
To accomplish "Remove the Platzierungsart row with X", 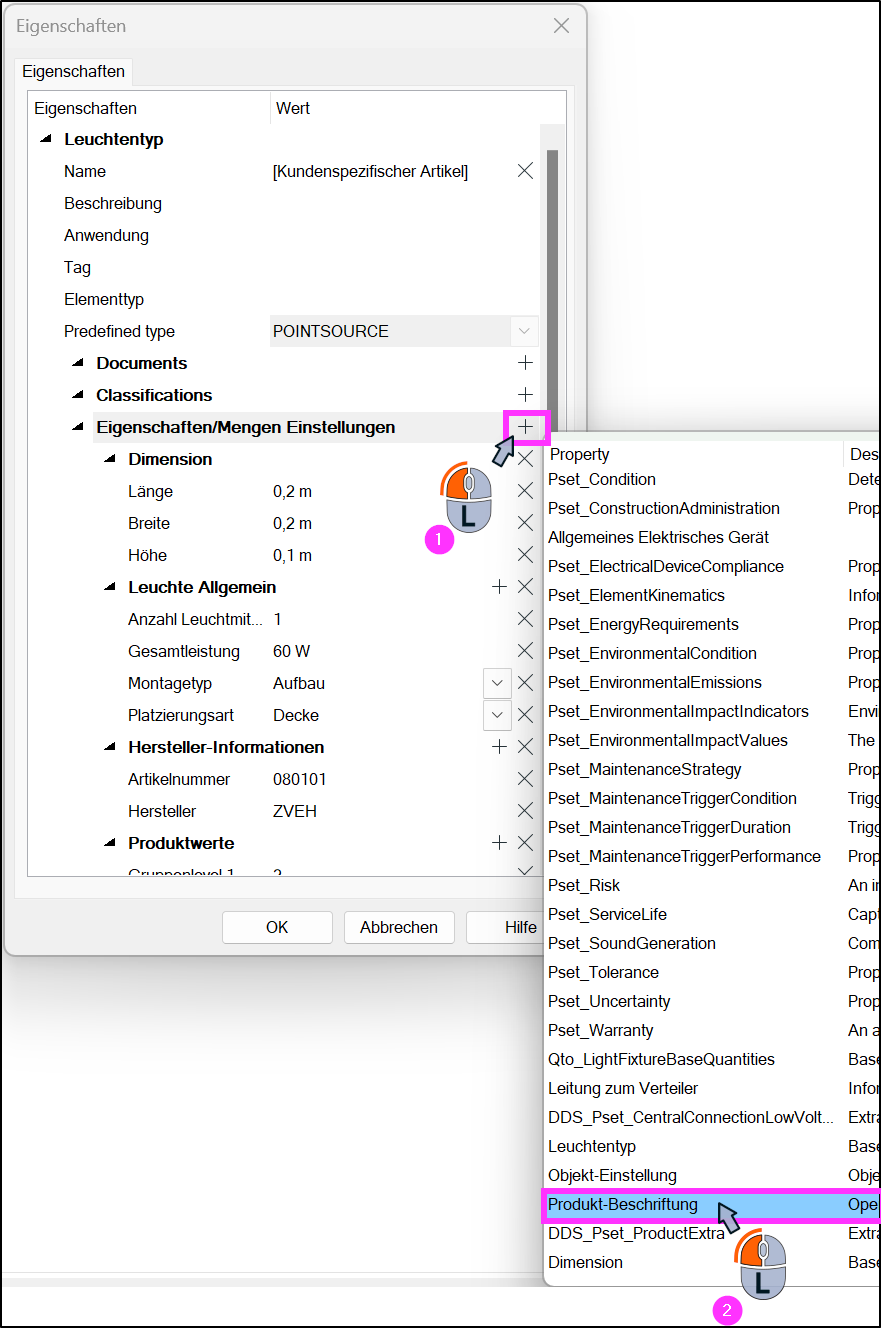I will pos(525,715).
